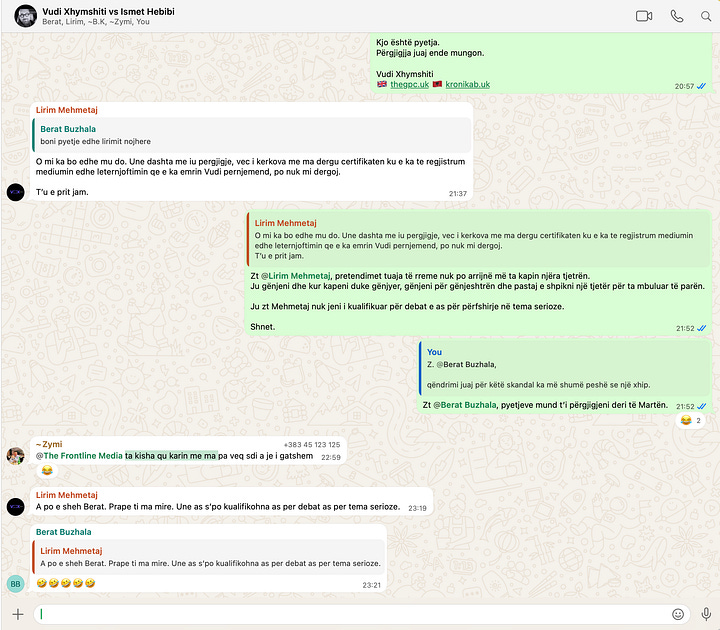Start a voice call via phone icon
Viewport: 720px width, 630px height.
coord(677,16)
